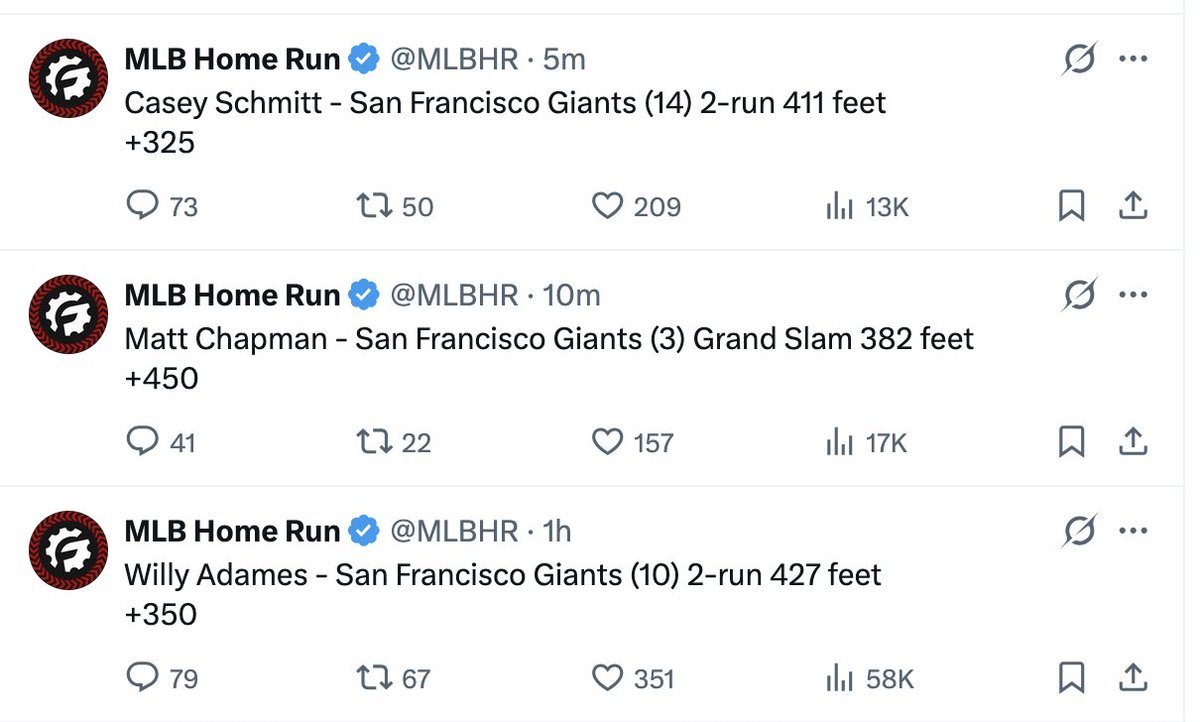Share the Casey Schmitt tweet

point(1131,206)
